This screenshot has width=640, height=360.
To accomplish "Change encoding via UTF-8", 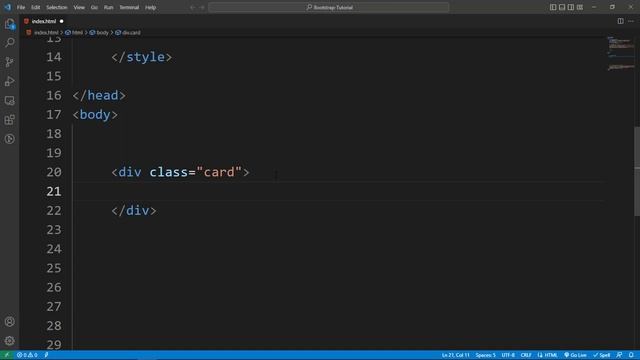I will click(x=508, y=355).
